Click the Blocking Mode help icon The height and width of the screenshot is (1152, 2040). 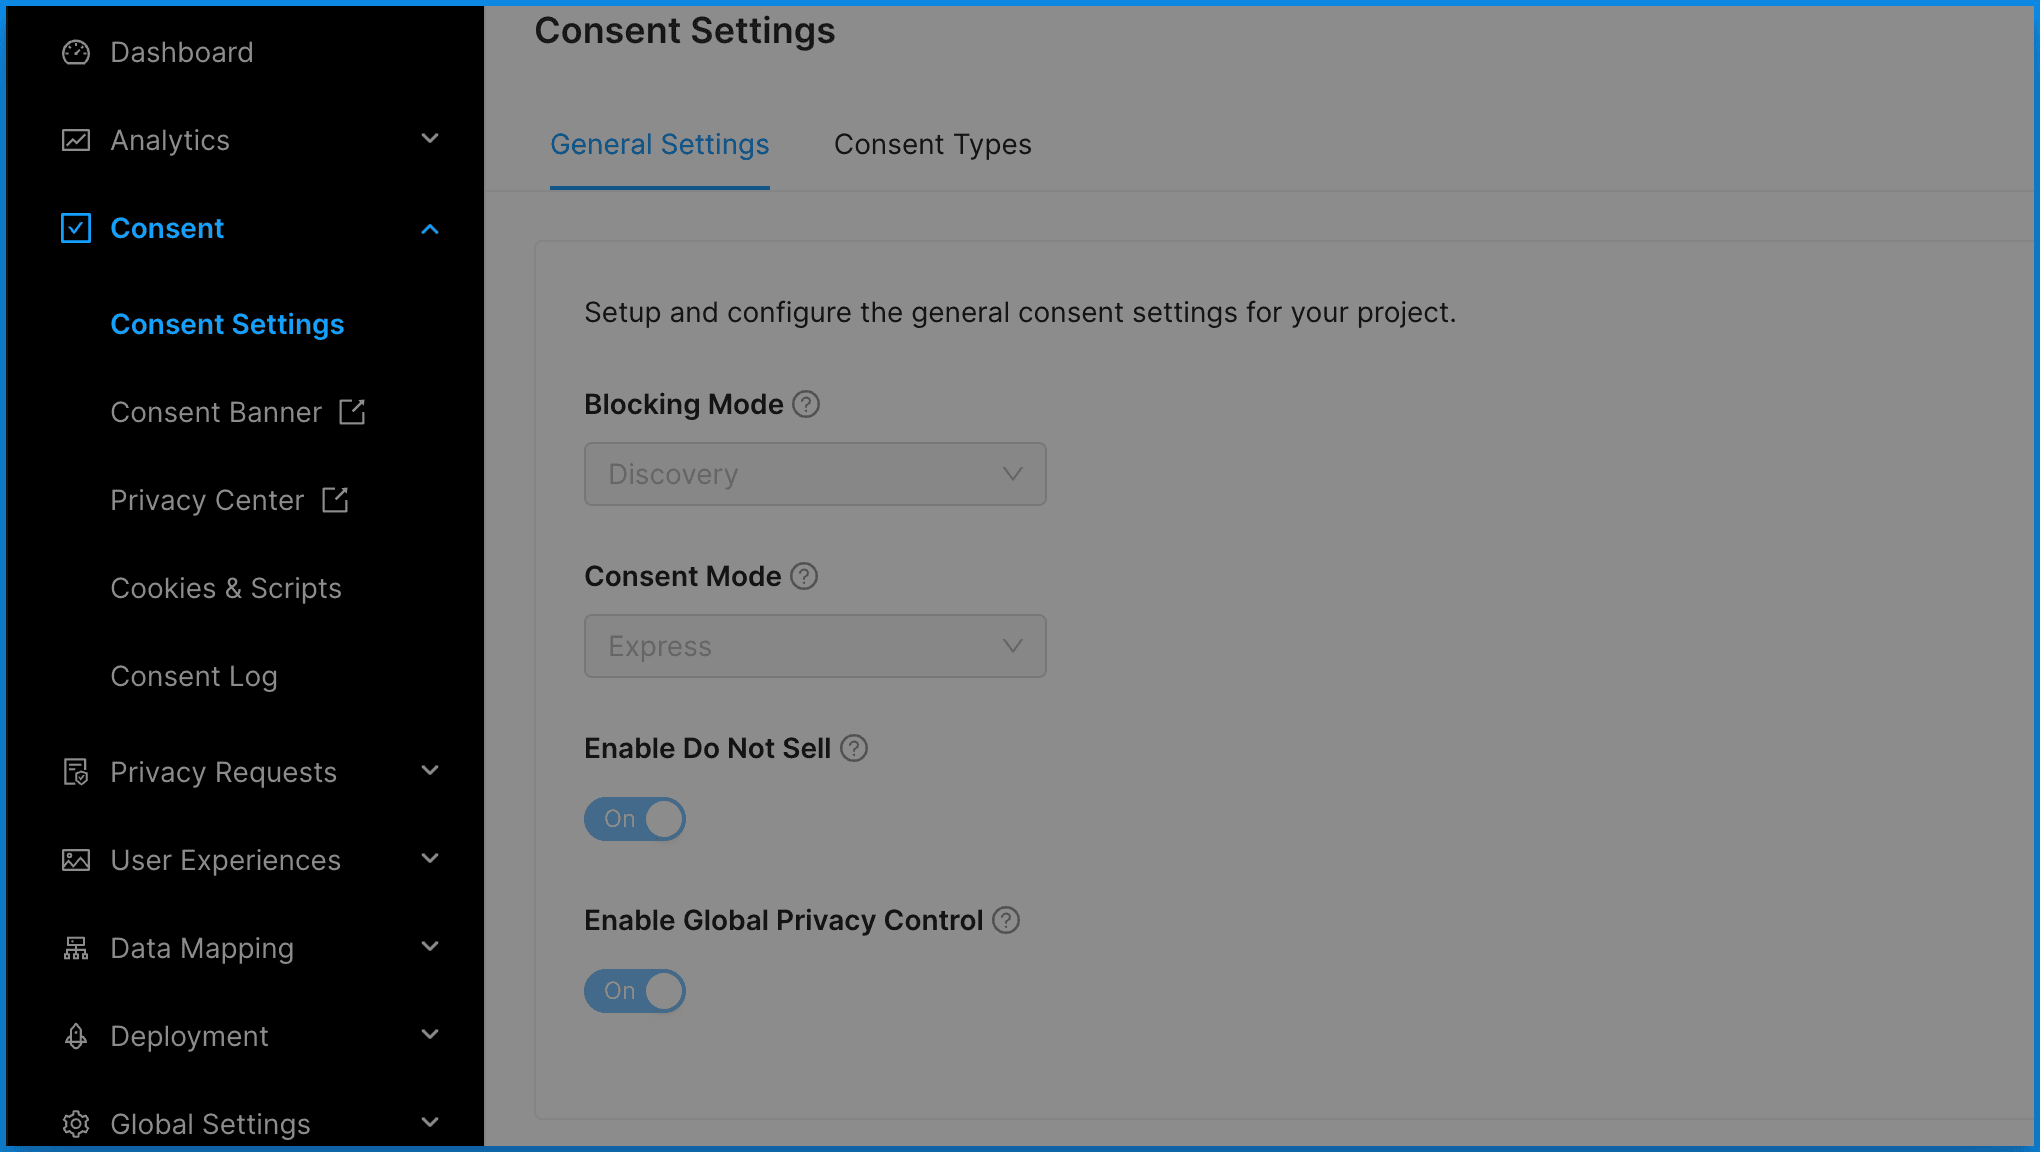[806, 404]
